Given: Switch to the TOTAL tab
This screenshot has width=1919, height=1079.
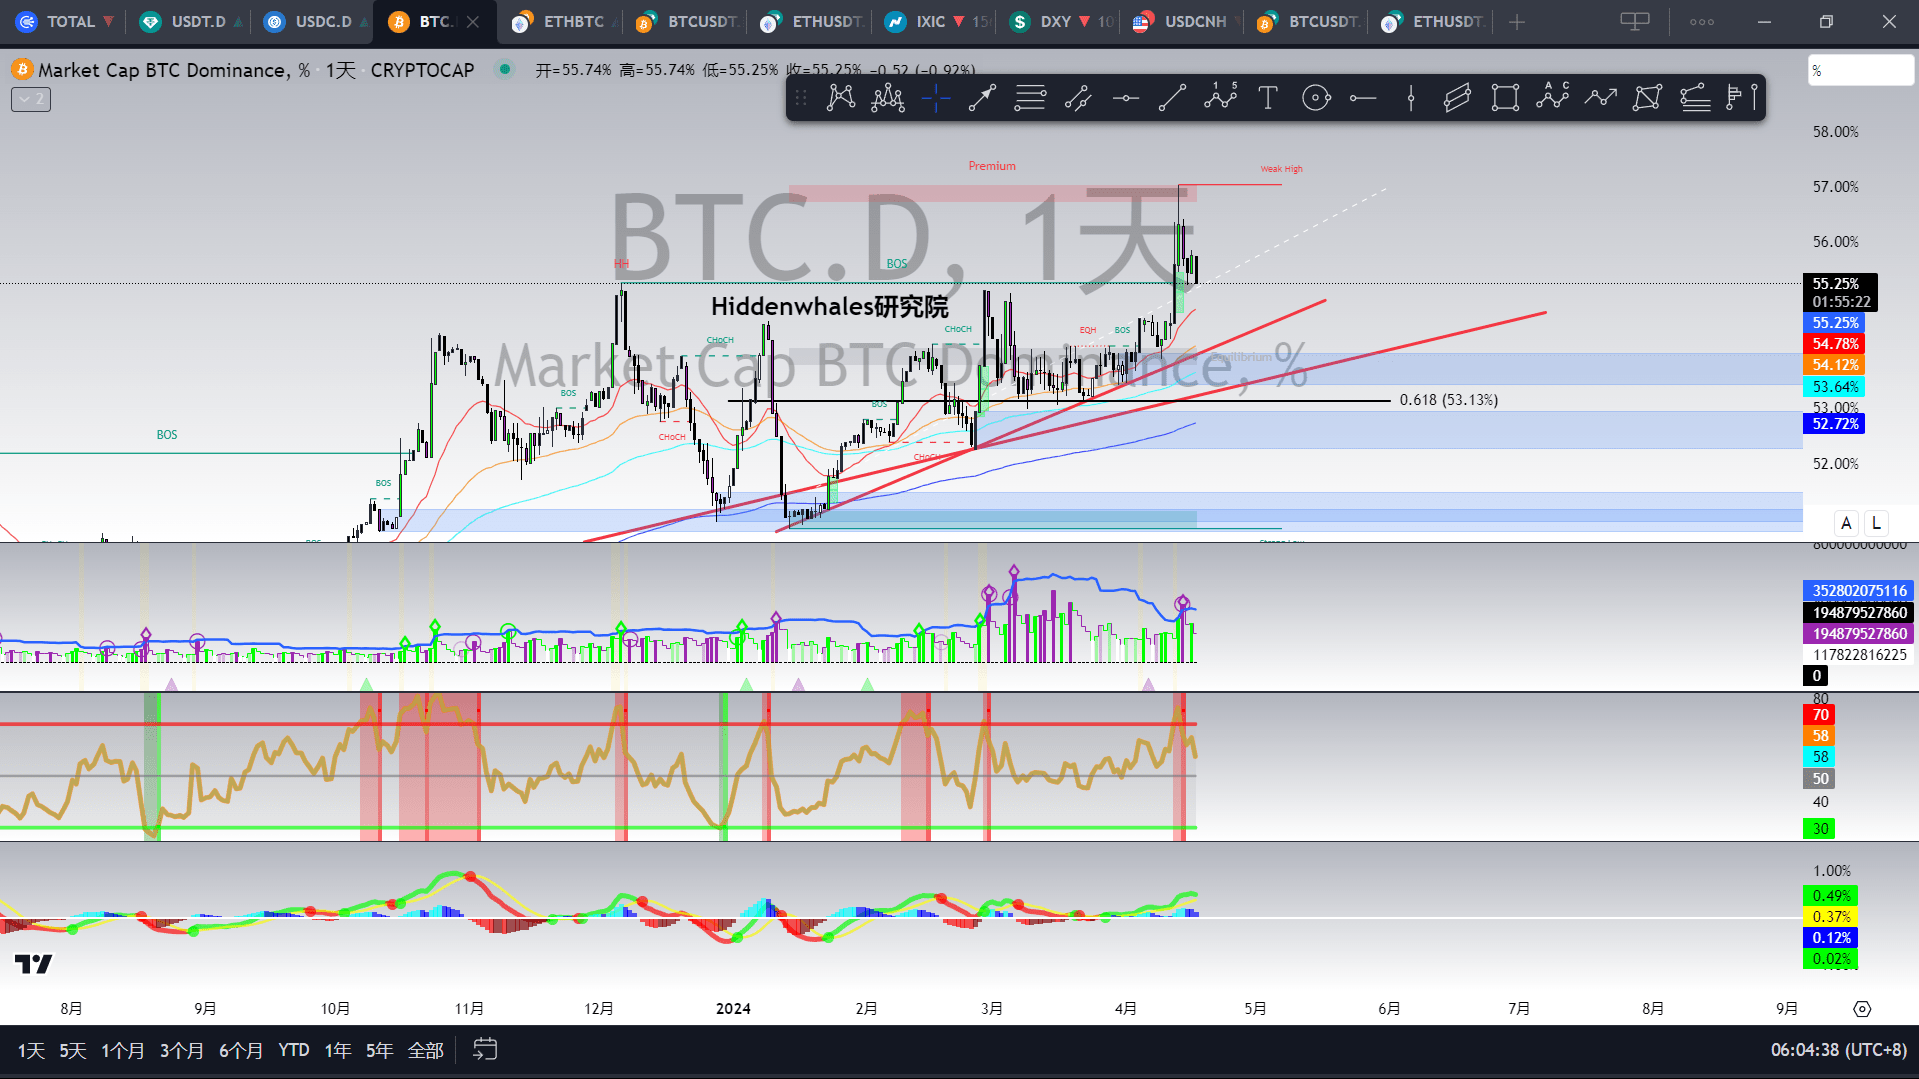Looking at the screenshot, I should [65, 22].
